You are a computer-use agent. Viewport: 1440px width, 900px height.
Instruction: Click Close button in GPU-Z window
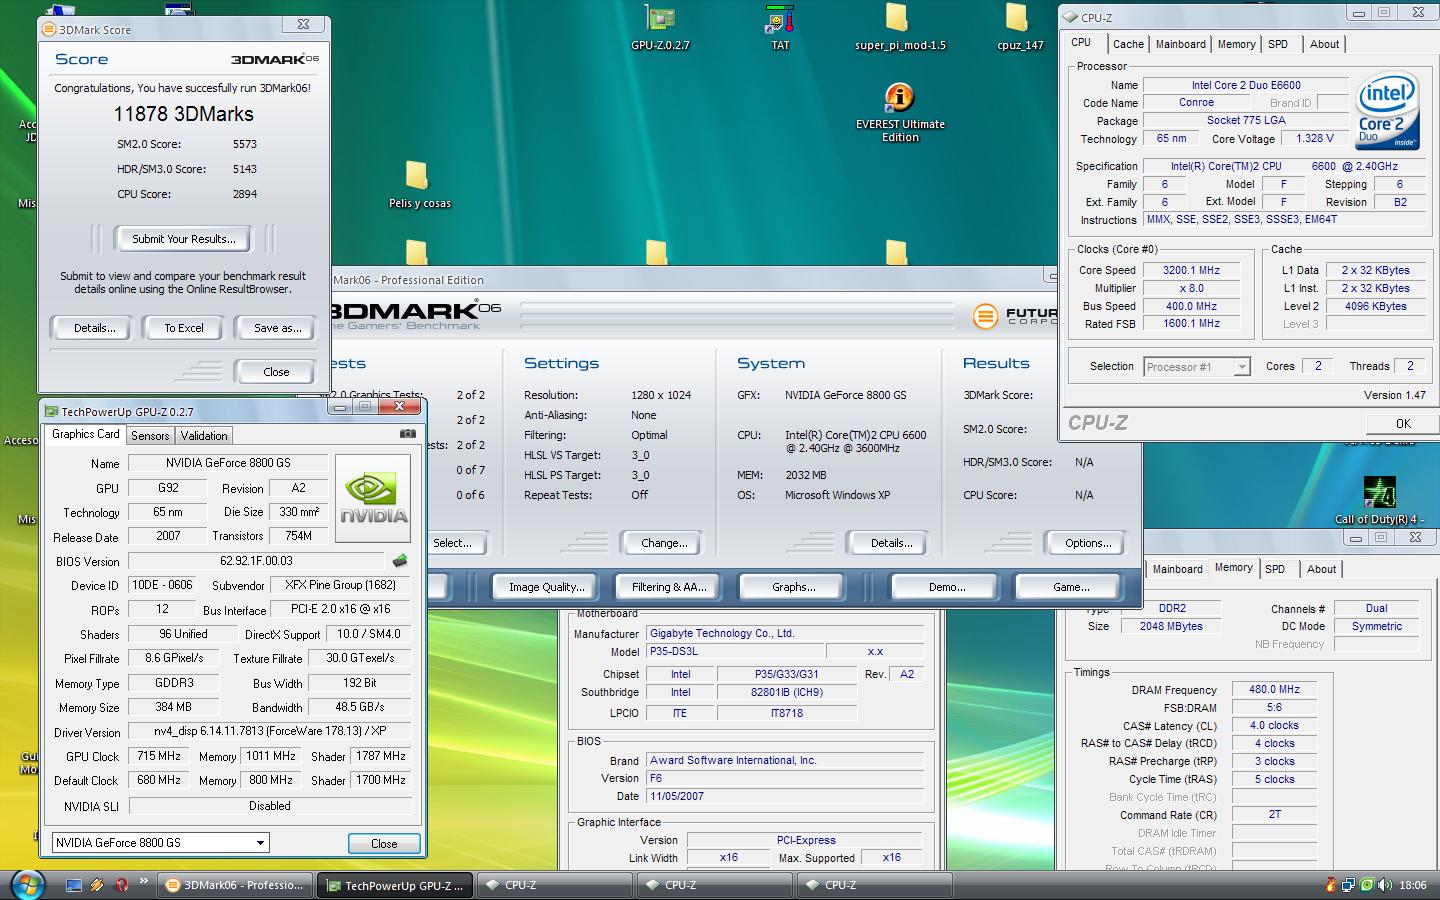tap(384, 844)
